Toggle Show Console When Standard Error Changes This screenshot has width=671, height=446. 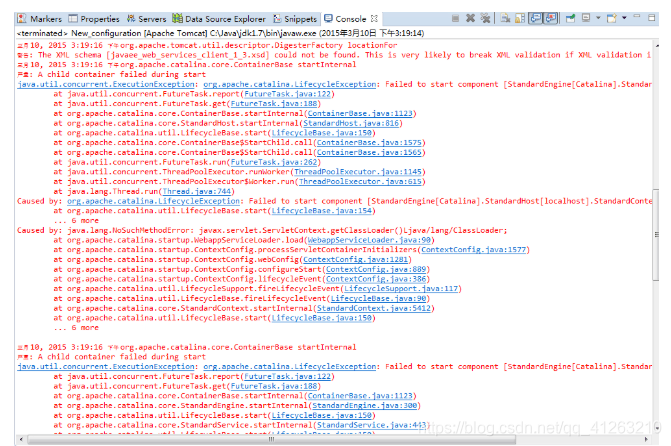click(551, 18)
